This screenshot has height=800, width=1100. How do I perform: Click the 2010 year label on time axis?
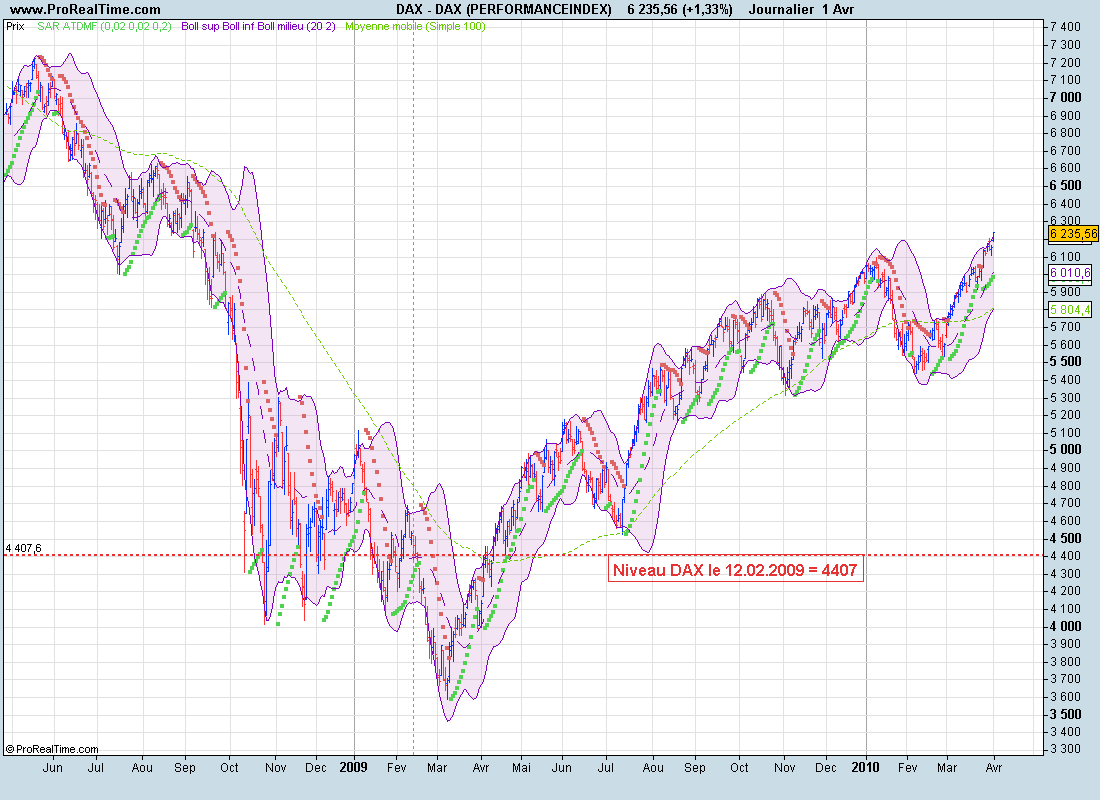tap(866, 767)
